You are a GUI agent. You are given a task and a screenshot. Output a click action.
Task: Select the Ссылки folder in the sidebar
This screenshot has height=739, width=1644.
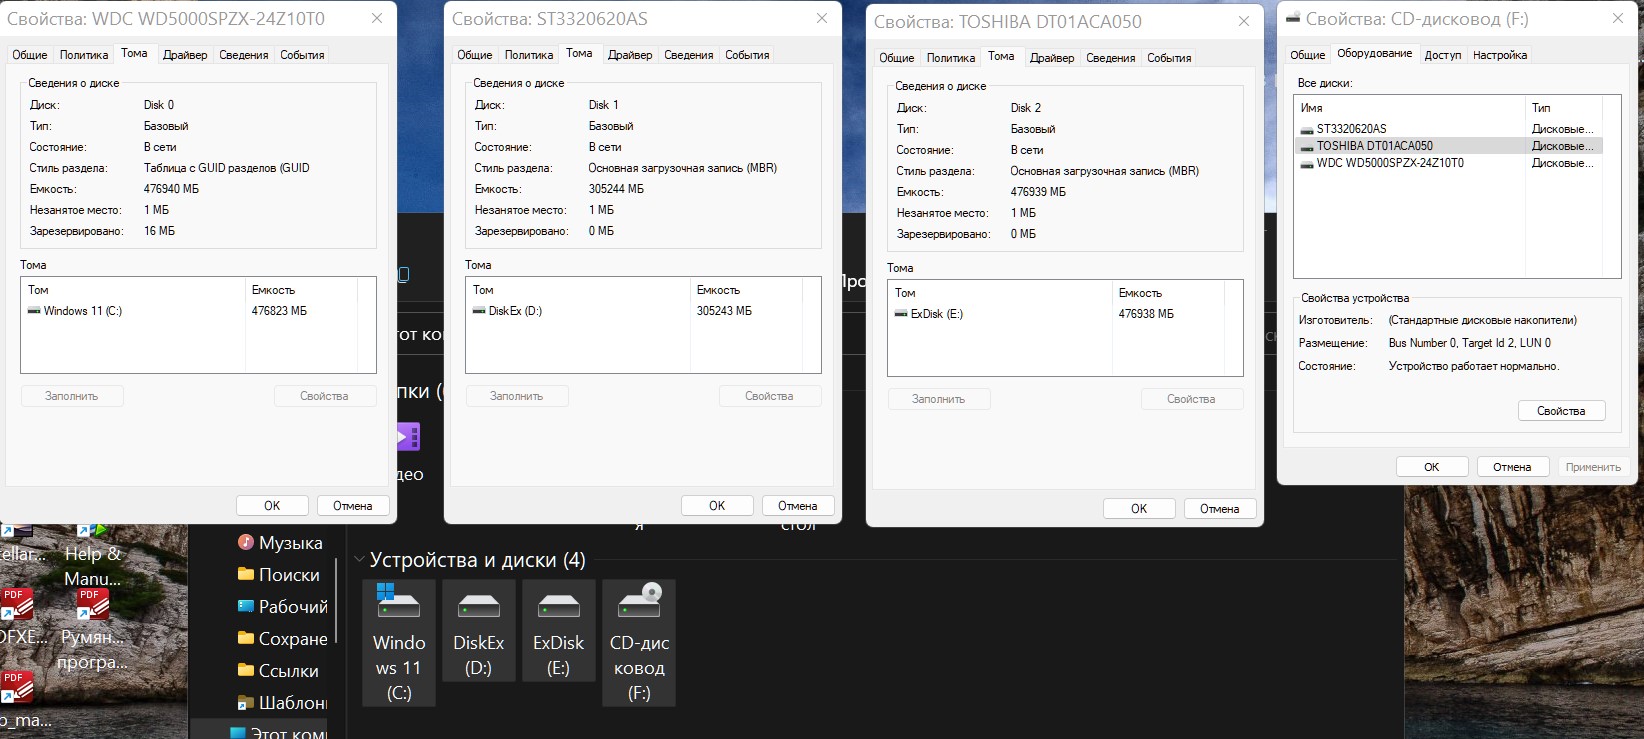pos(287,671)
